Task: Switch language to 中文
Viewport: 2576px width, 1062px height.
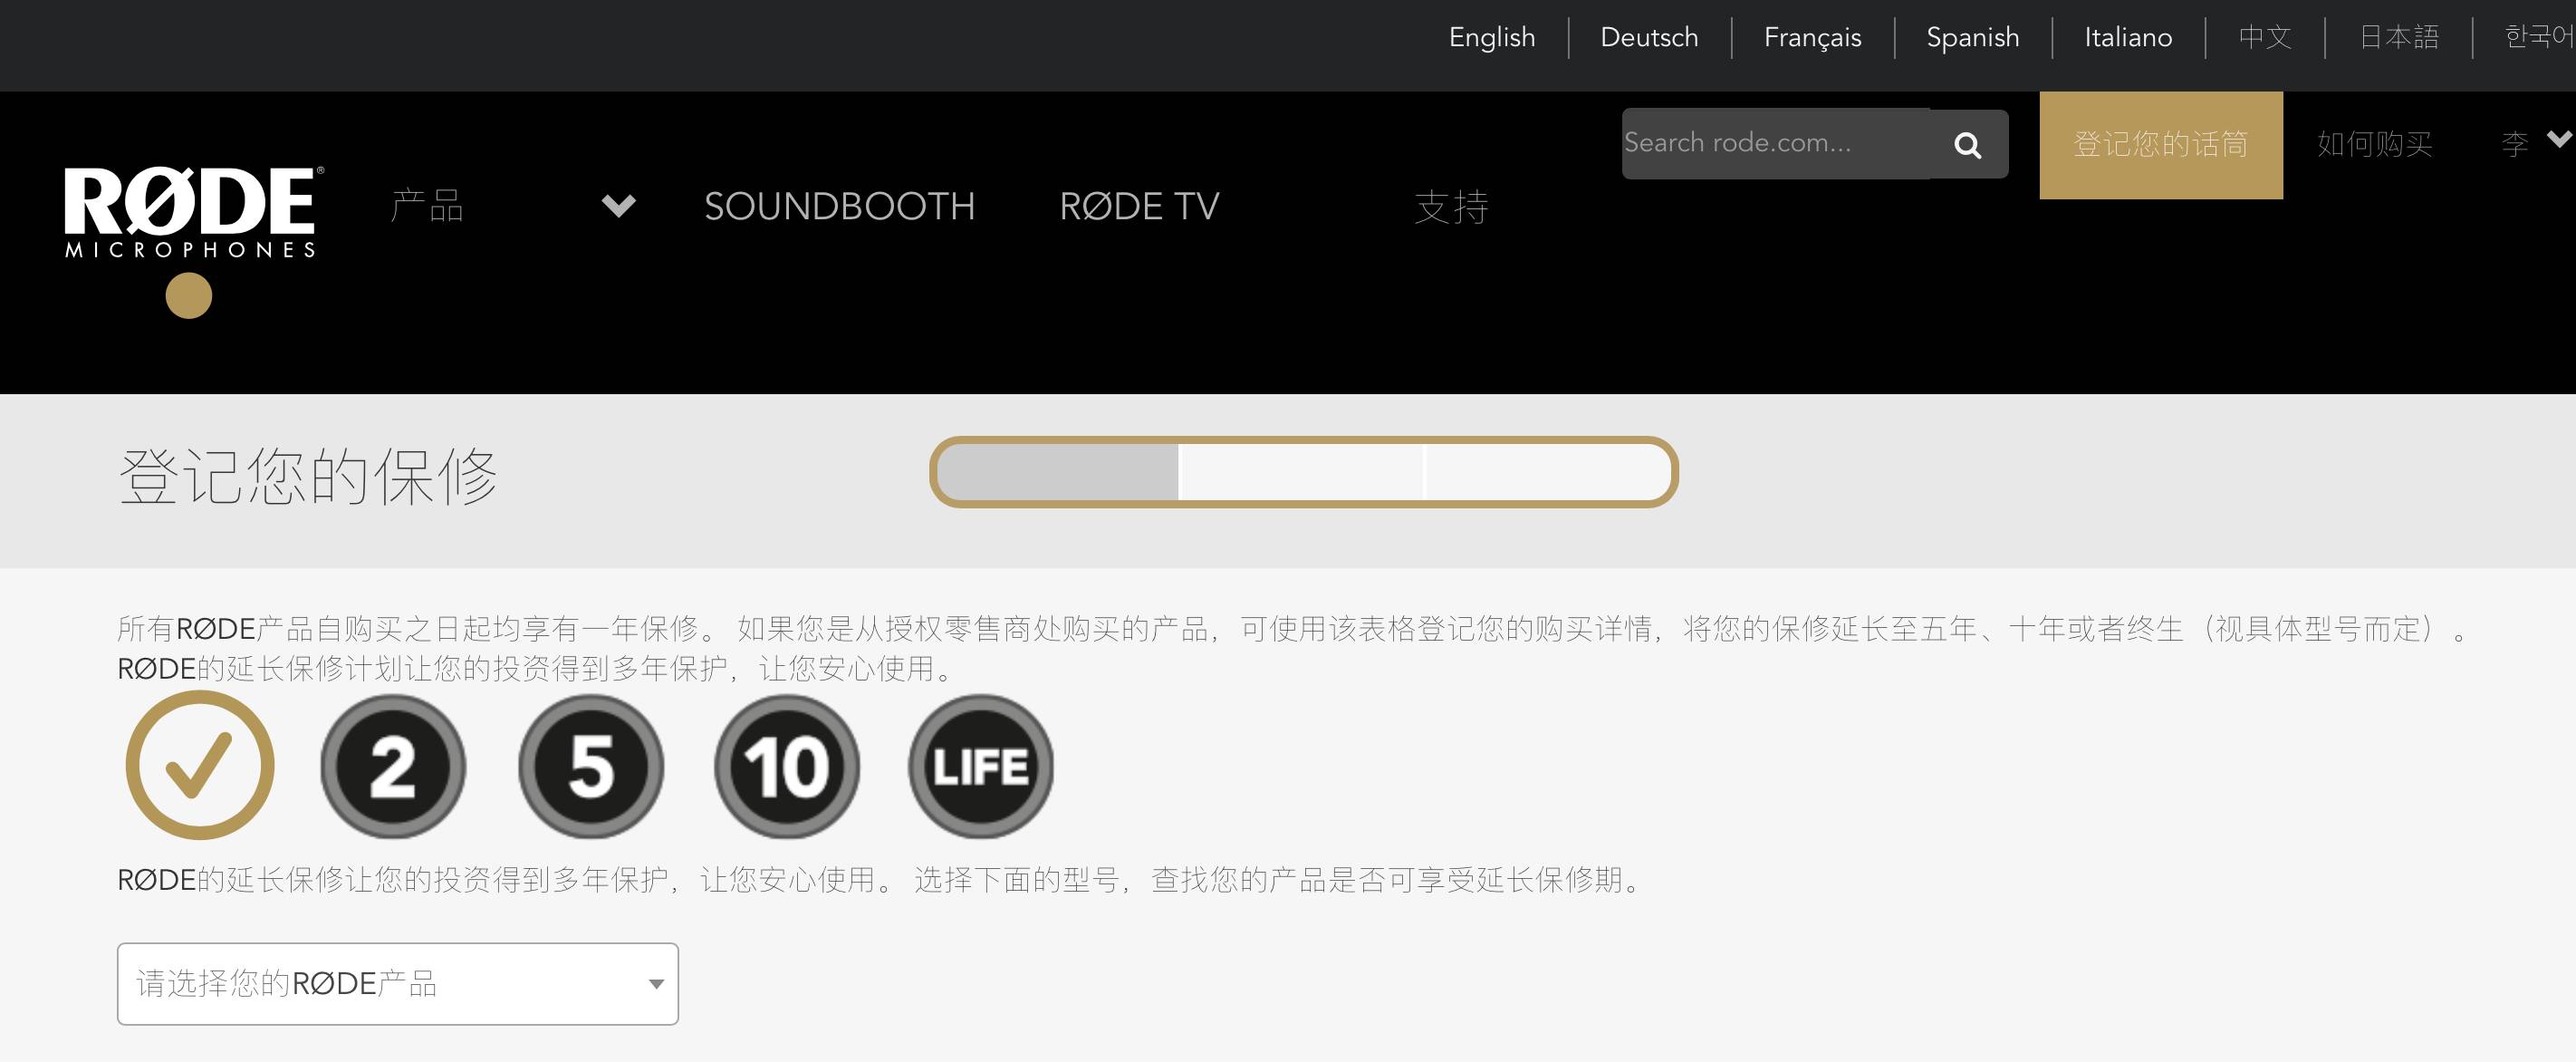Action: point(2265,37)
